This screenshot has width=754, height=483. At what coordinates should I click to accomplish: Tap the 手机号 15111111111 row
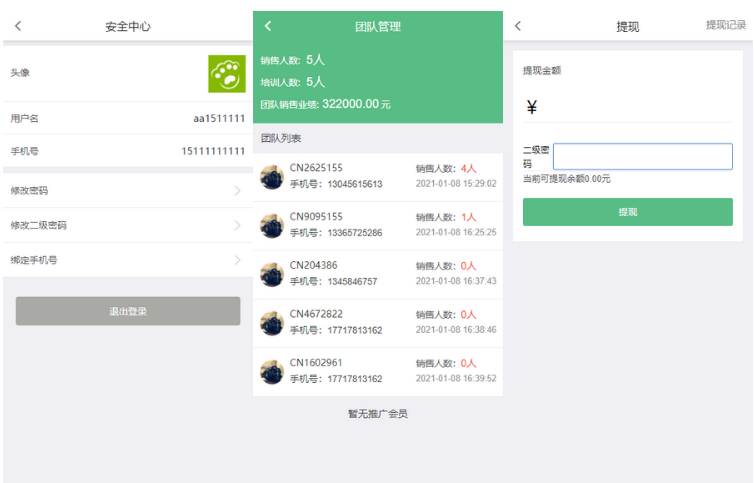click(x=127, y=151)
